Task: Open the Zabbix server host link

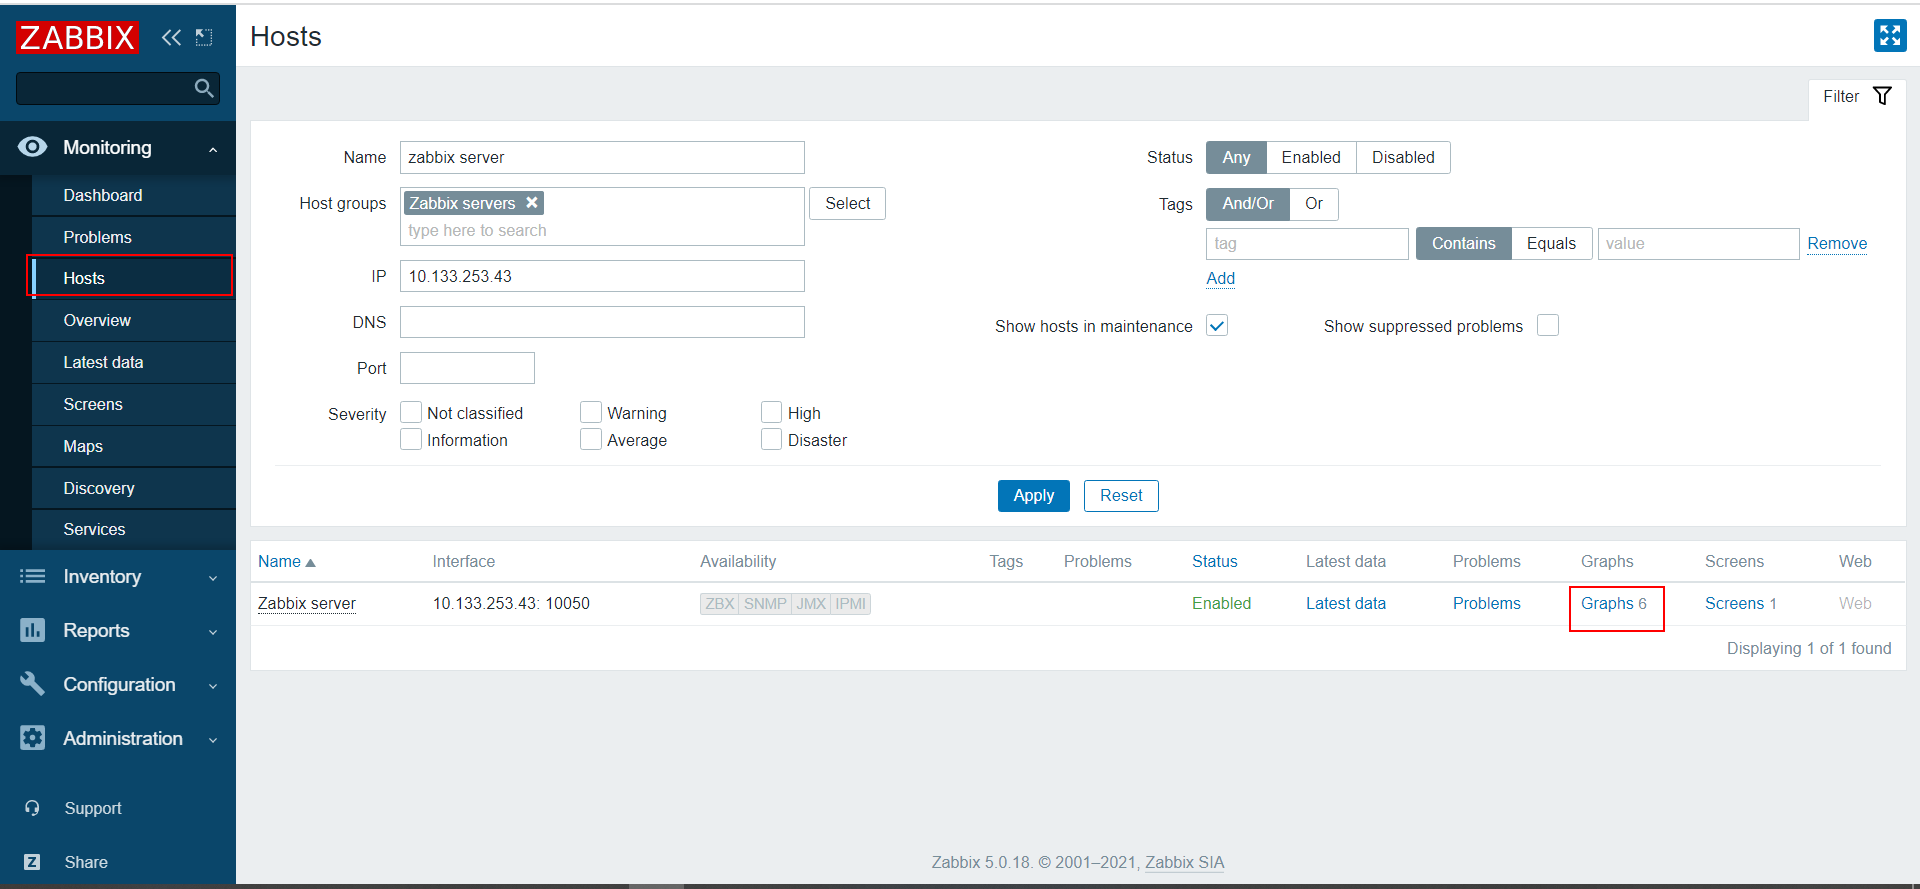Action: coord(307,604)
